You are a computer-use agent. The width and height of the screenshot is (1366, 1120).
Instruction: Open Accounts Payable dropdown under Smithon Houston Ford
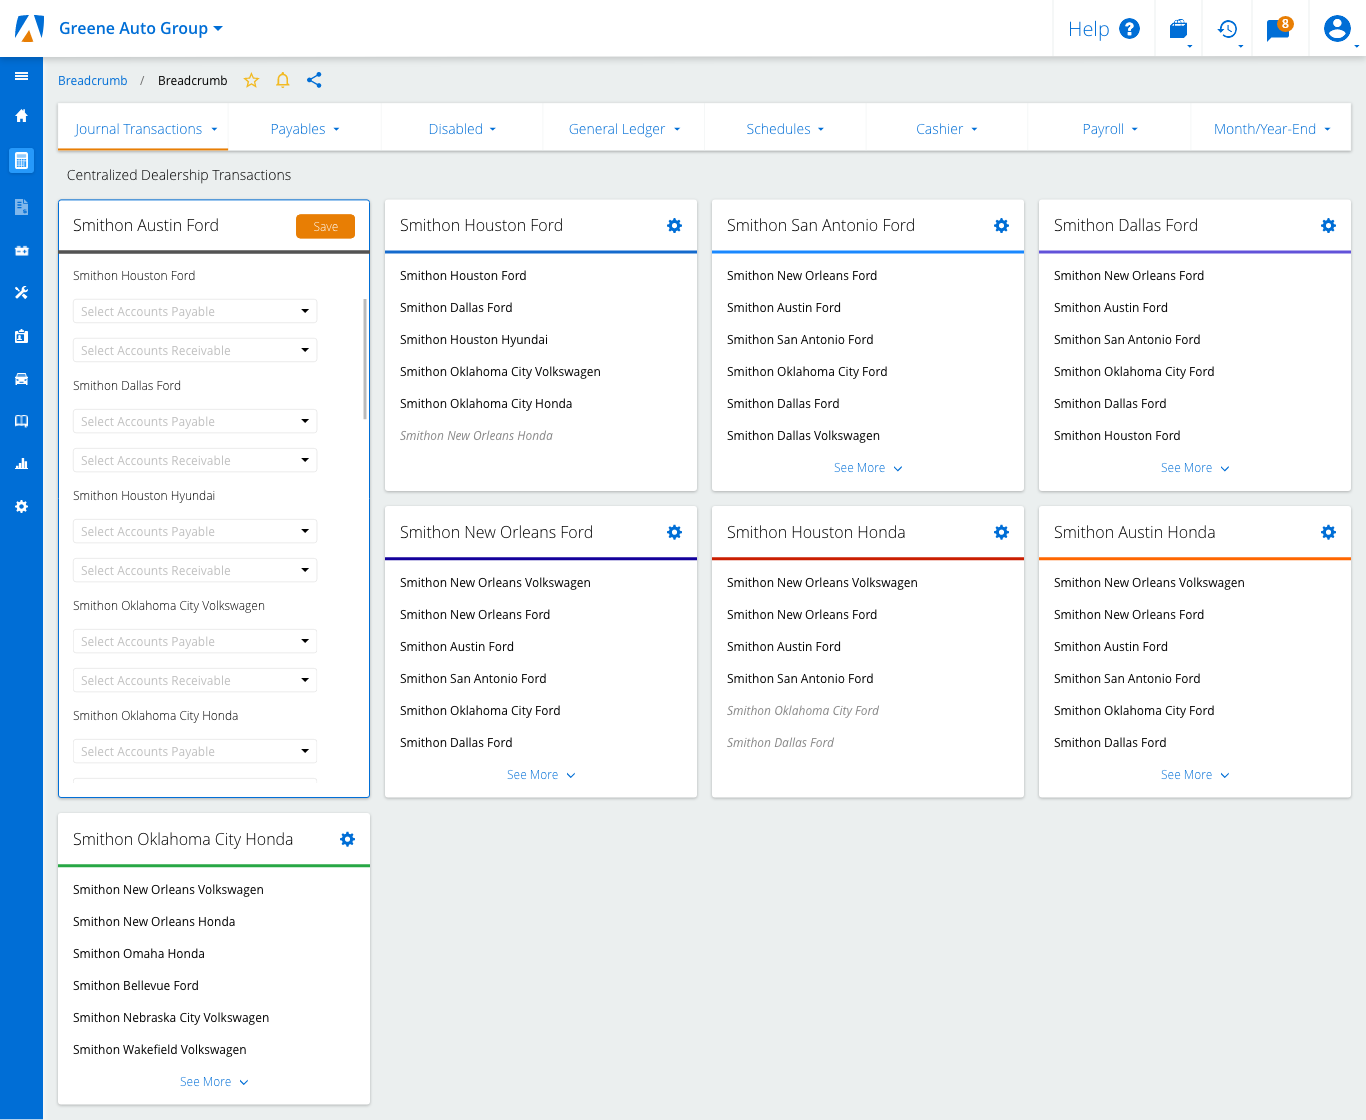195,312
